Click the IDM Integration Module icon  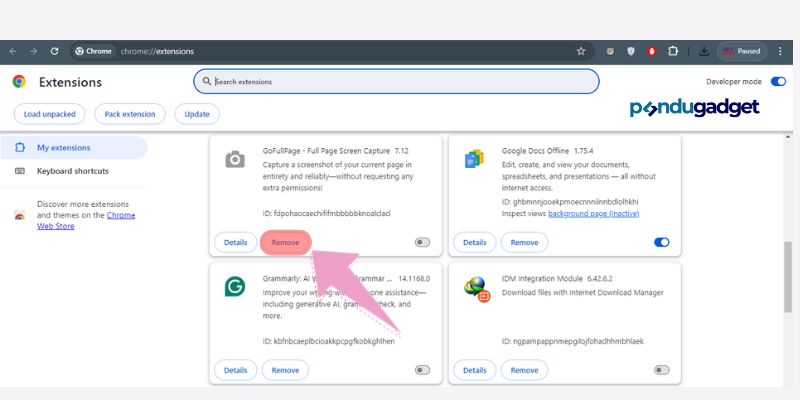[x=477, y=289]
